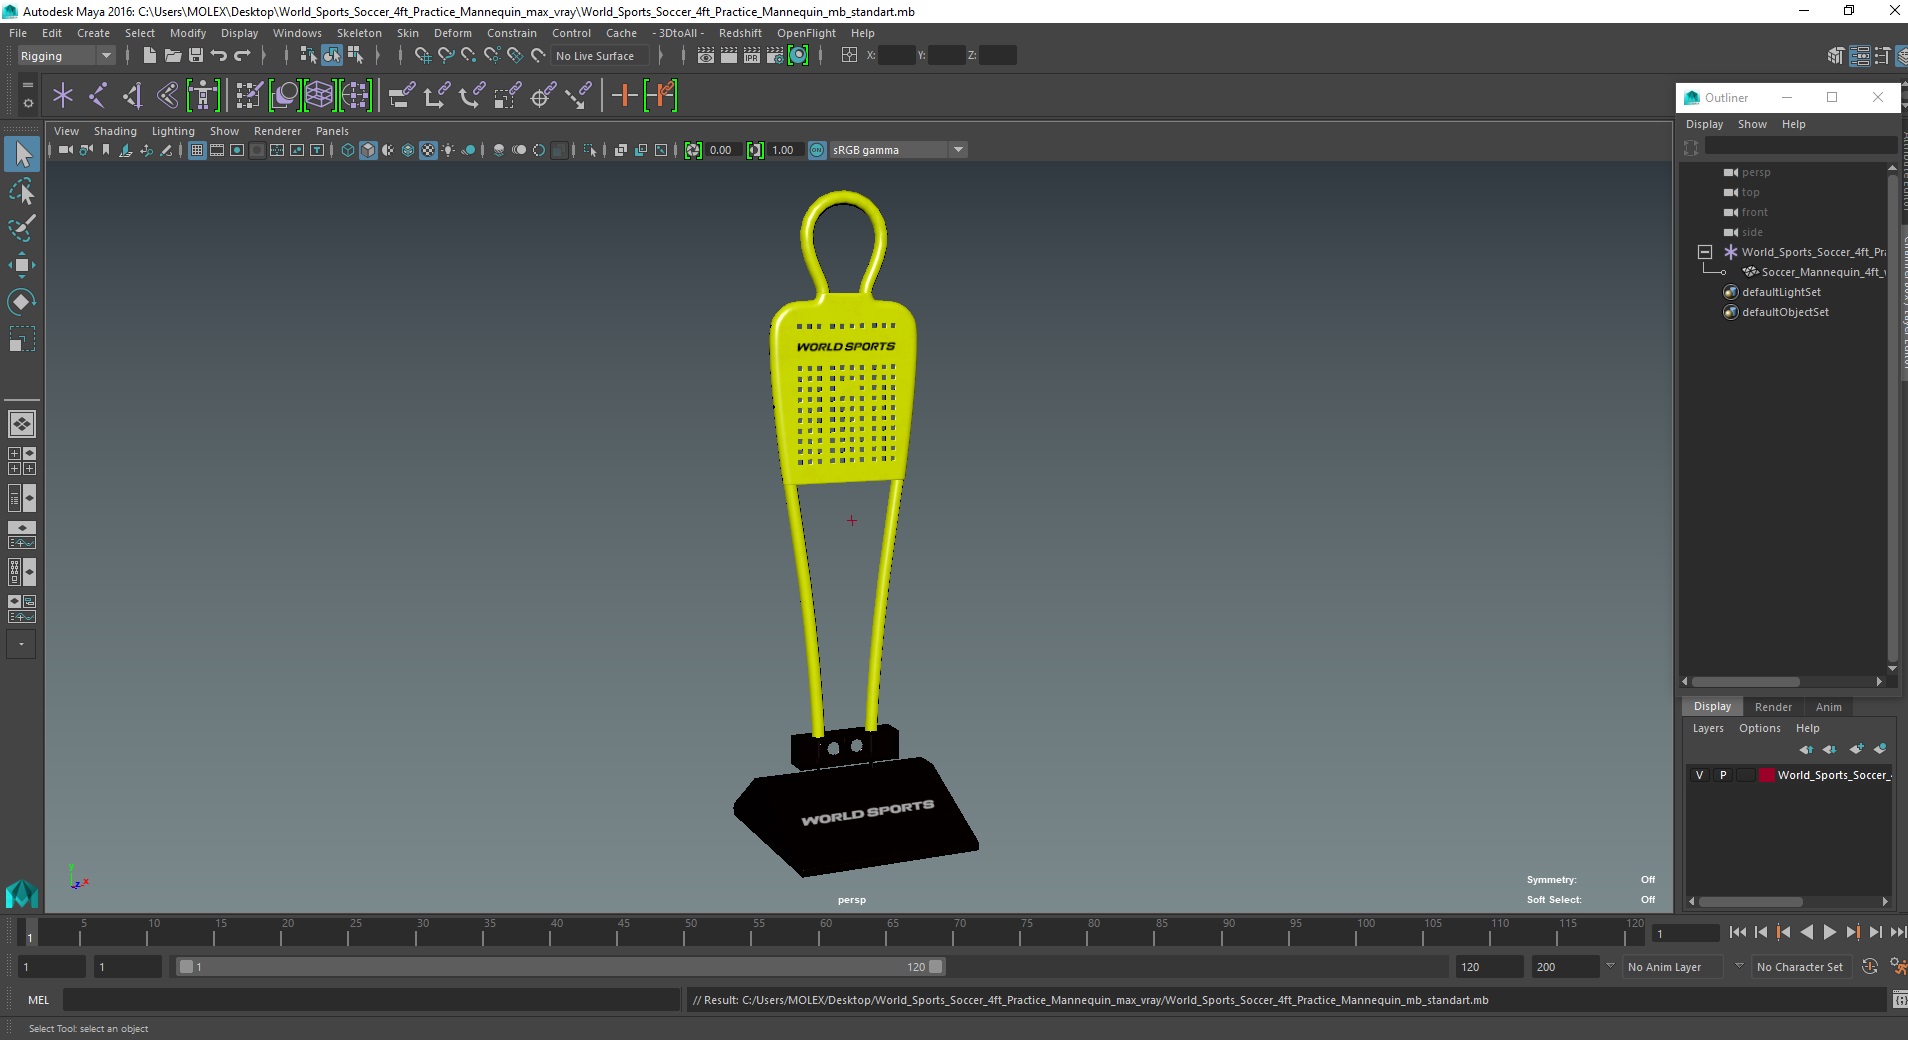Click the shelf tab selector icon above gear
1908x1040 pixels.
click(x=28, y=86)
